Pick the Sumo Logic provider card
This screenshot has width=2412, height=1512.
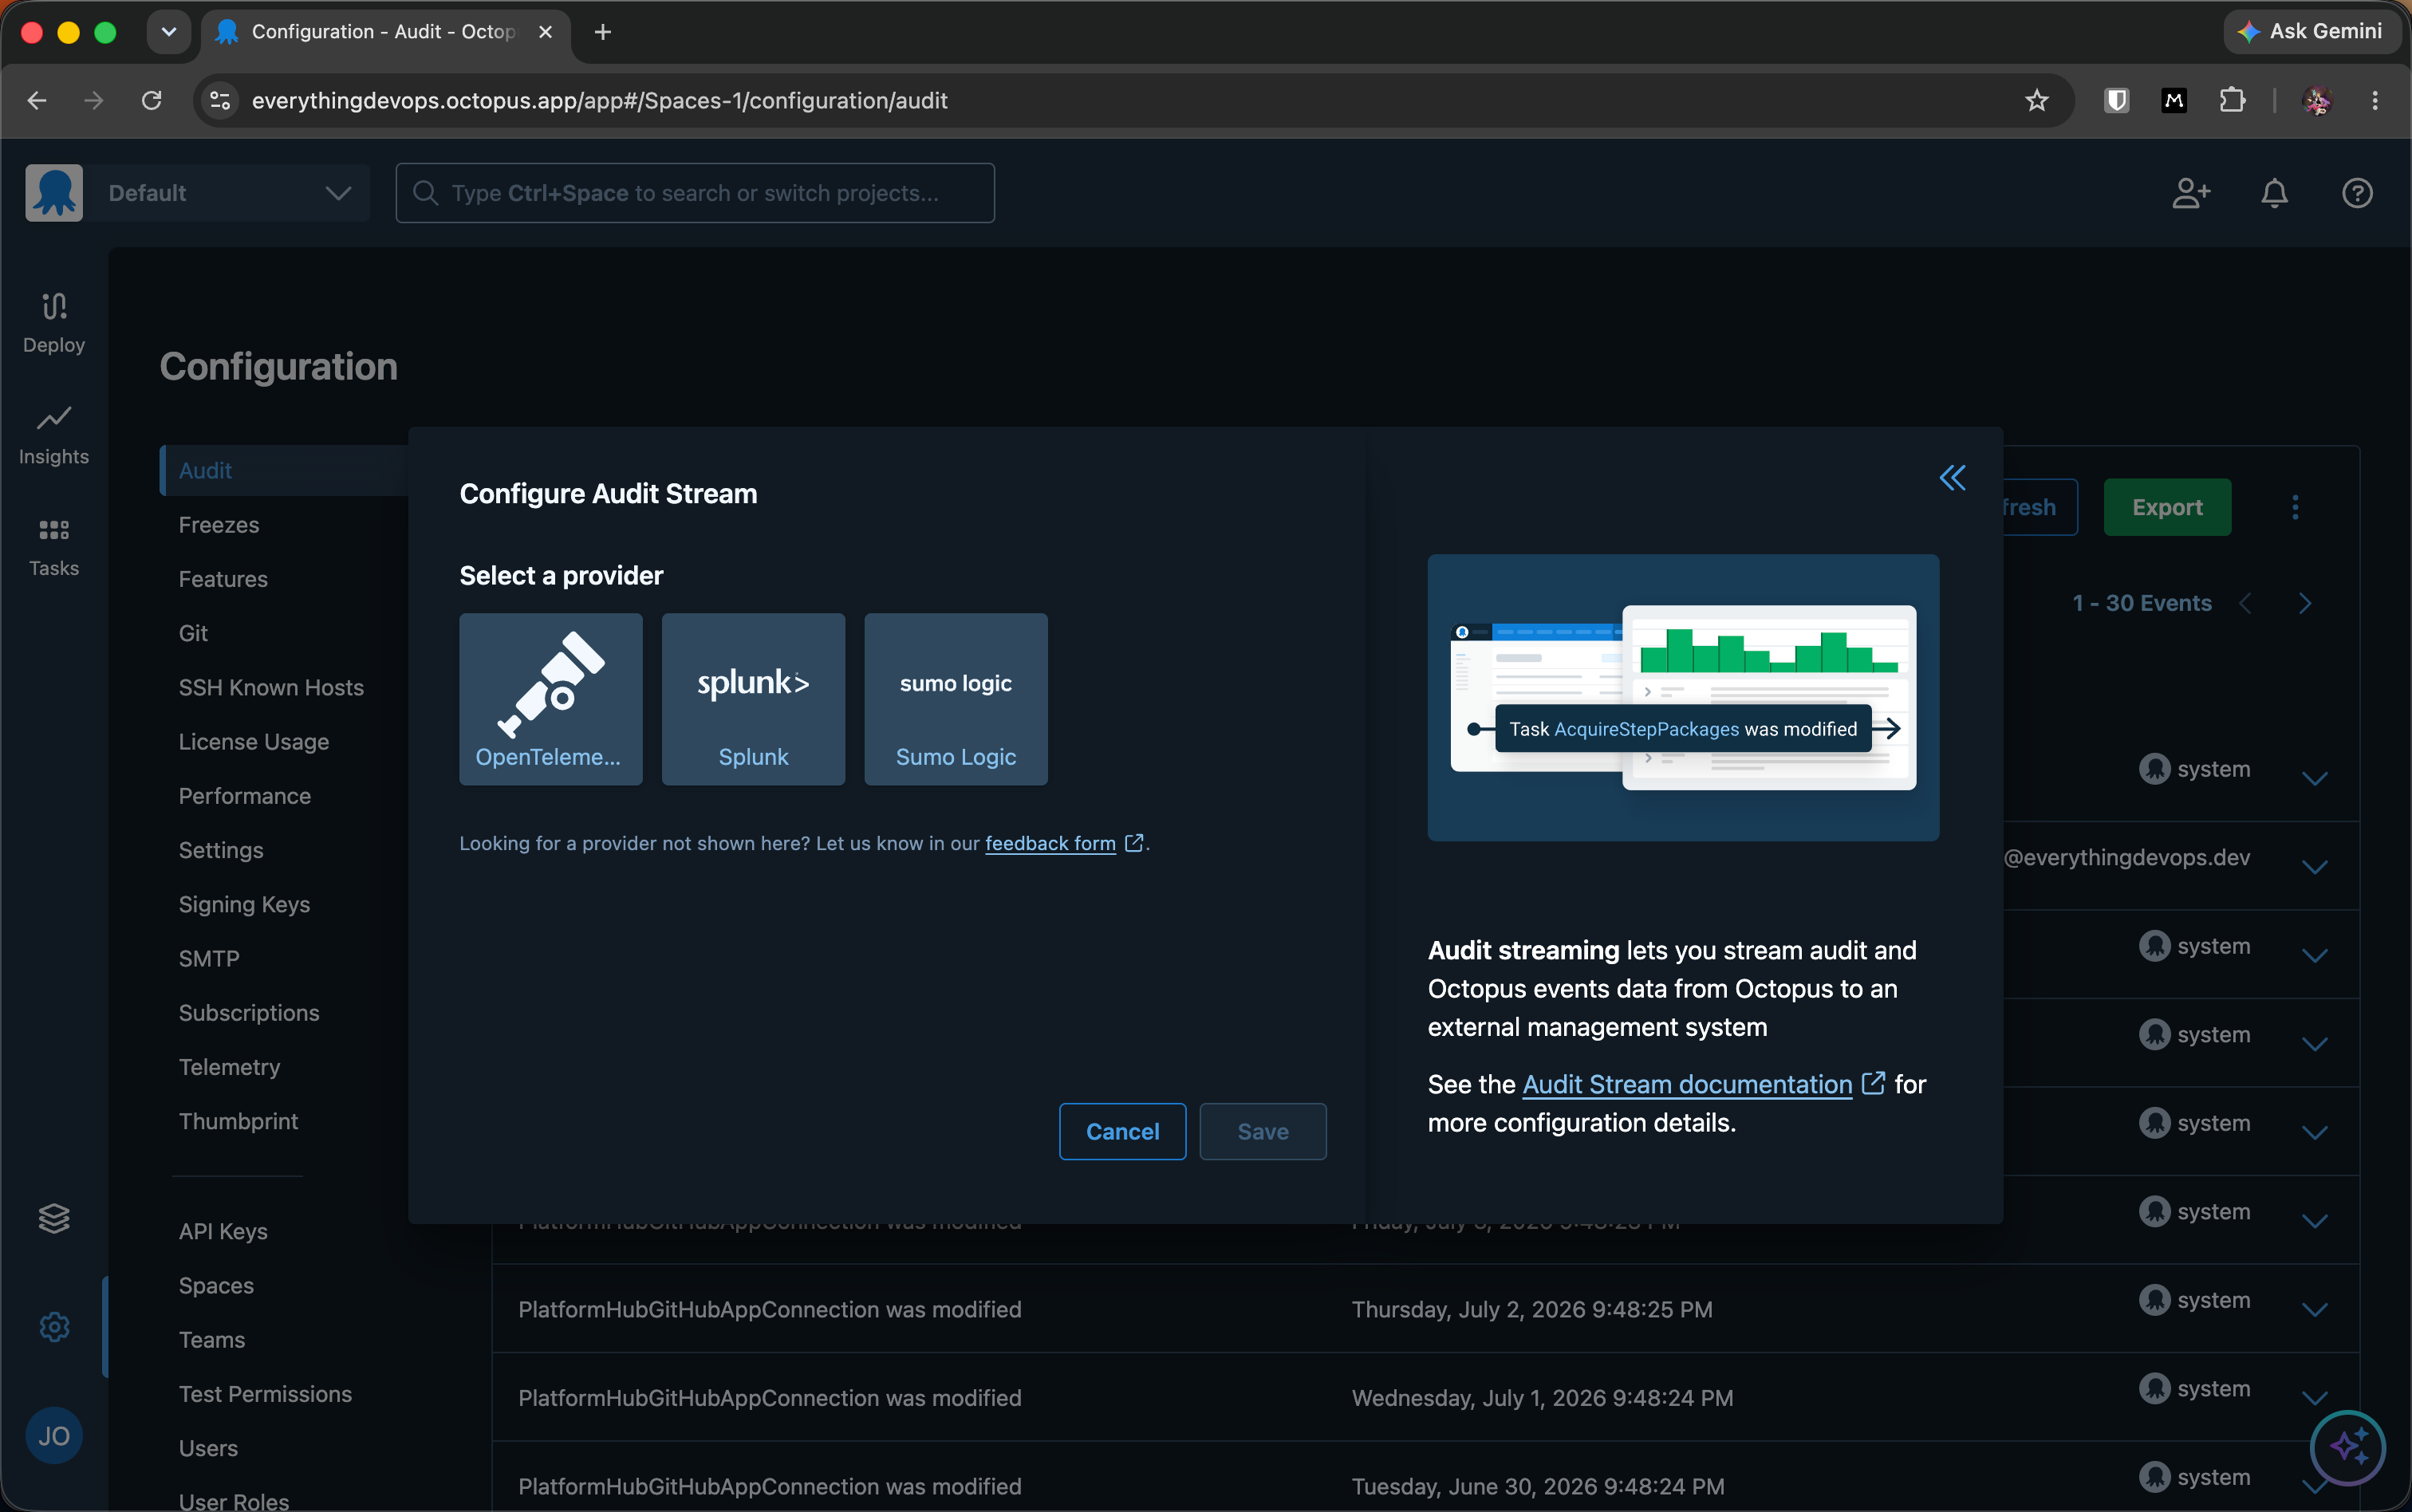[x=956, y=699]
